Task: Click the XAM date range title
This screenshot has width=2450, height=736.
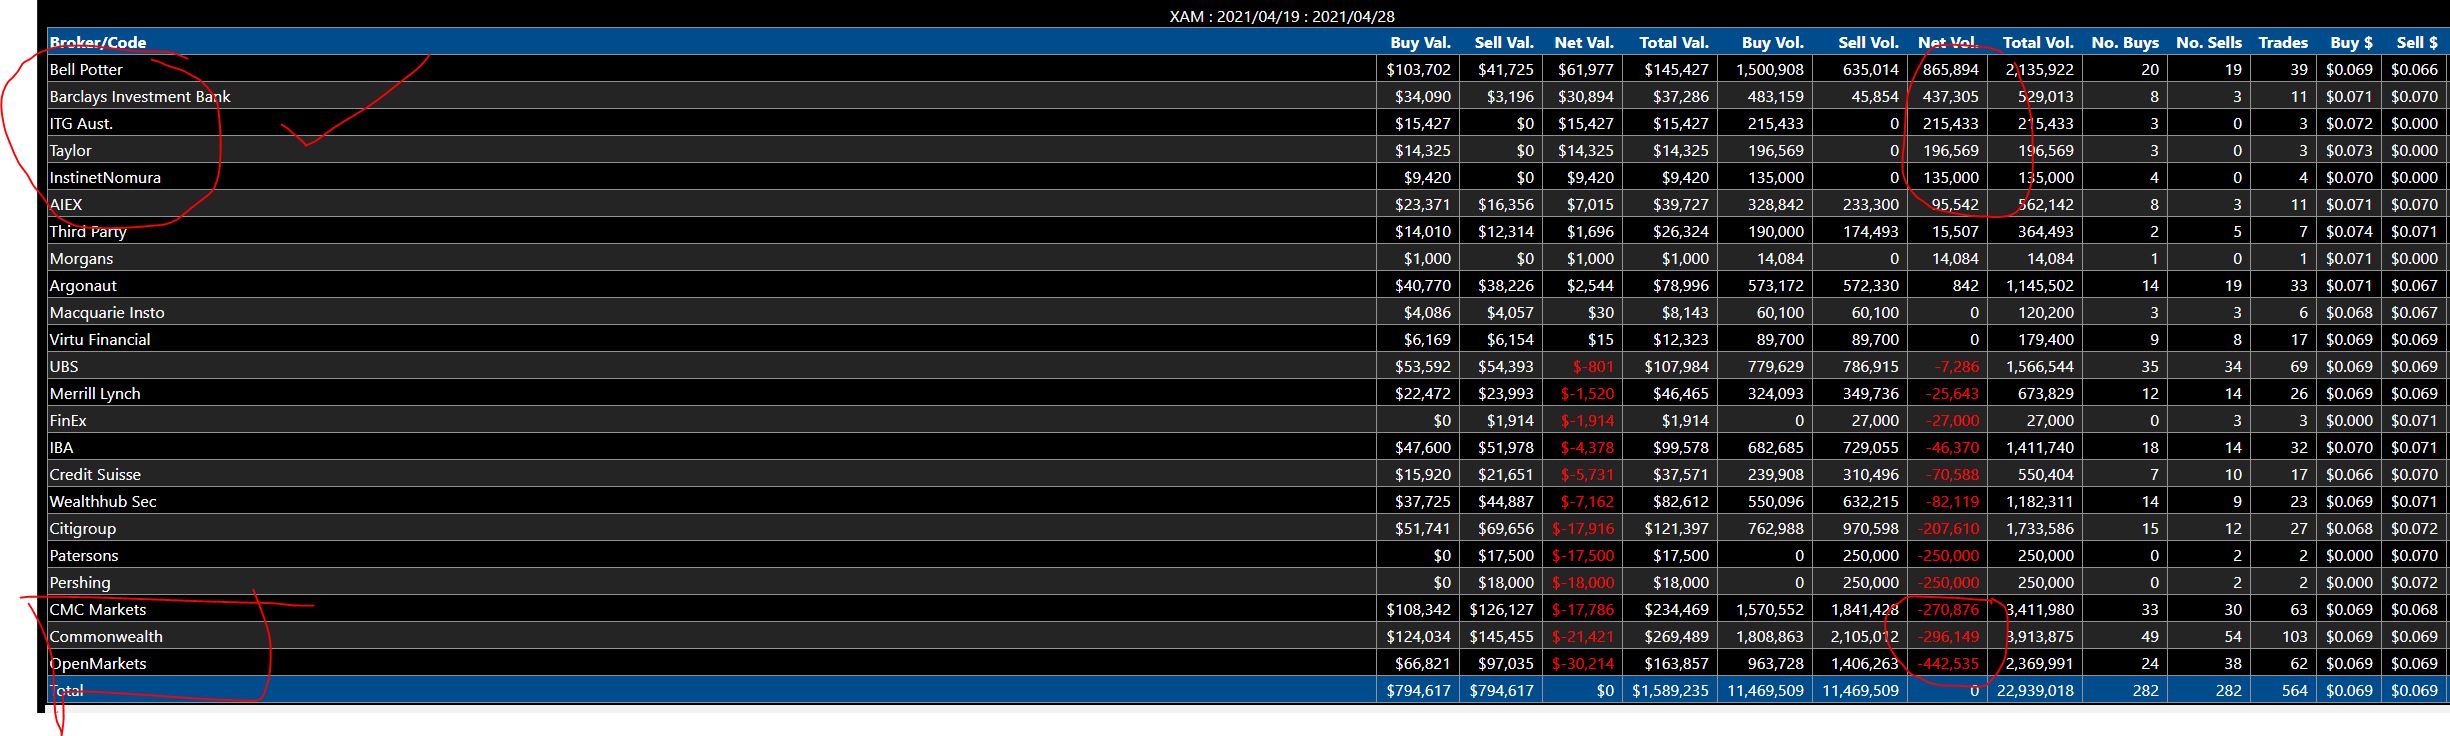Action: pos(1282,16)
